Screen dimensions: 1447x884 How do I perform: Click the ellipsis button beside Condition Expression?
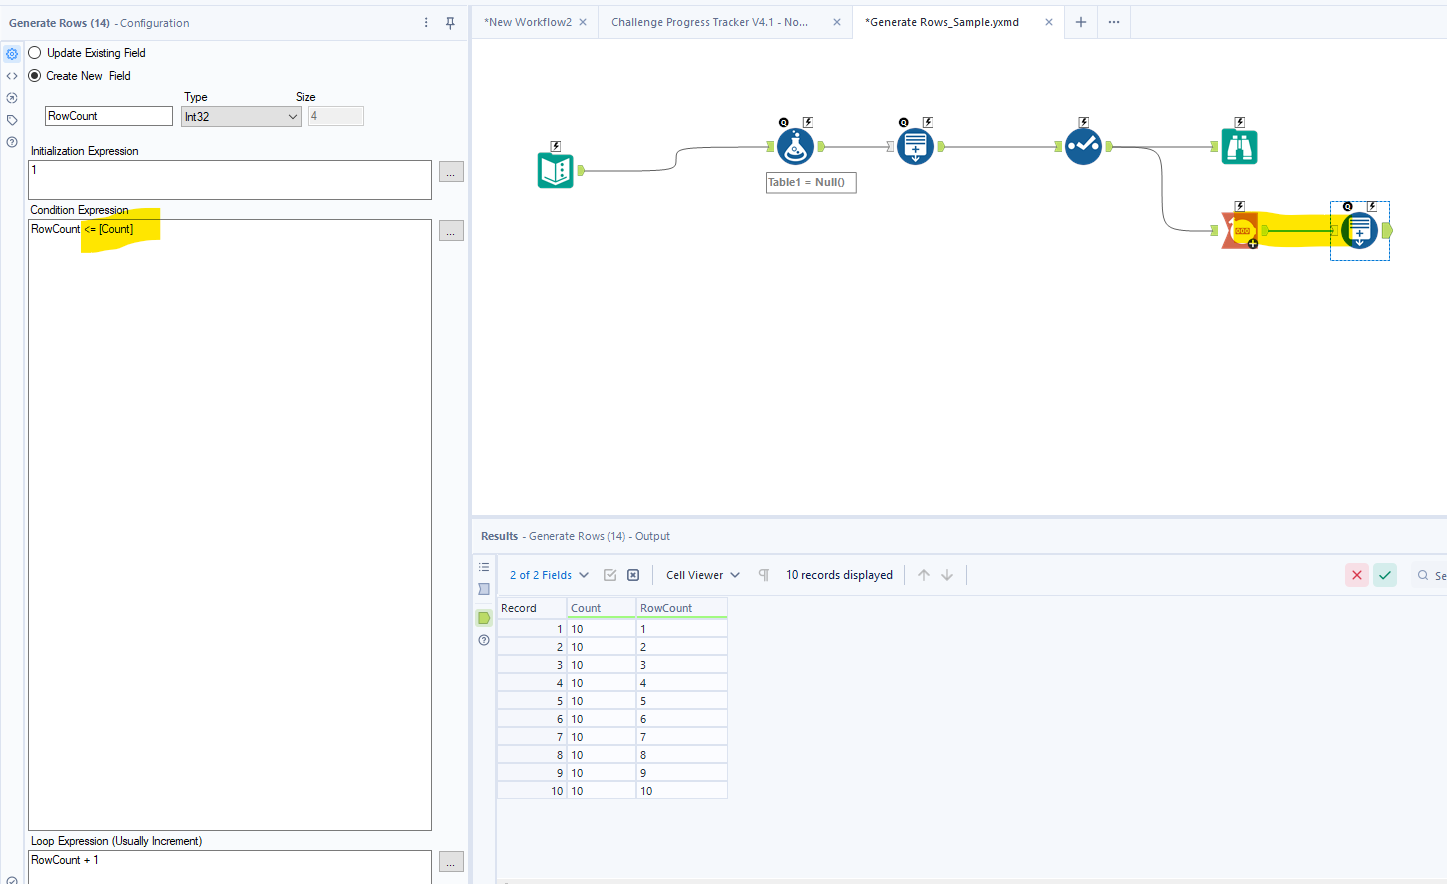[451, 230]
